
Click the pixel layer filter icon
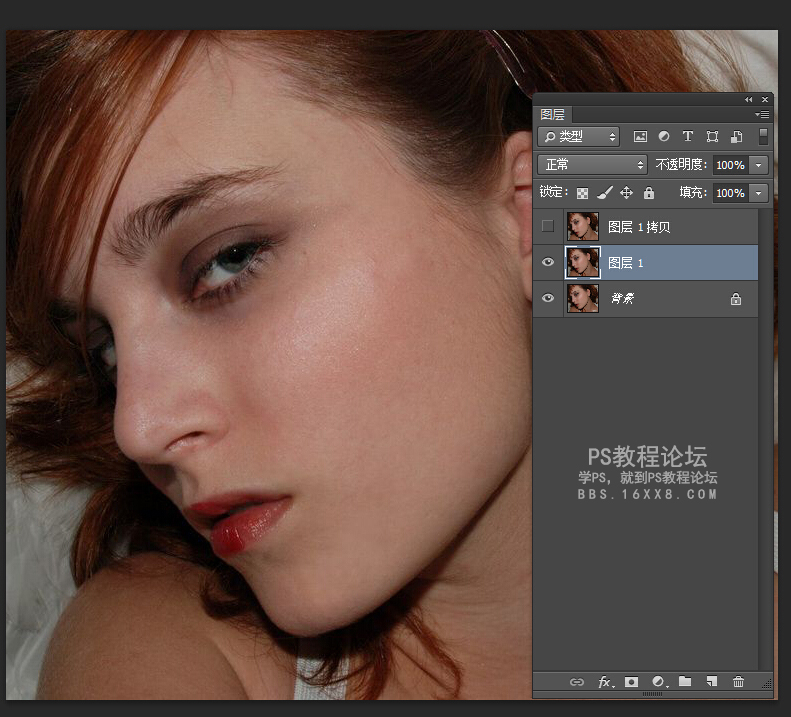point(640,137)
